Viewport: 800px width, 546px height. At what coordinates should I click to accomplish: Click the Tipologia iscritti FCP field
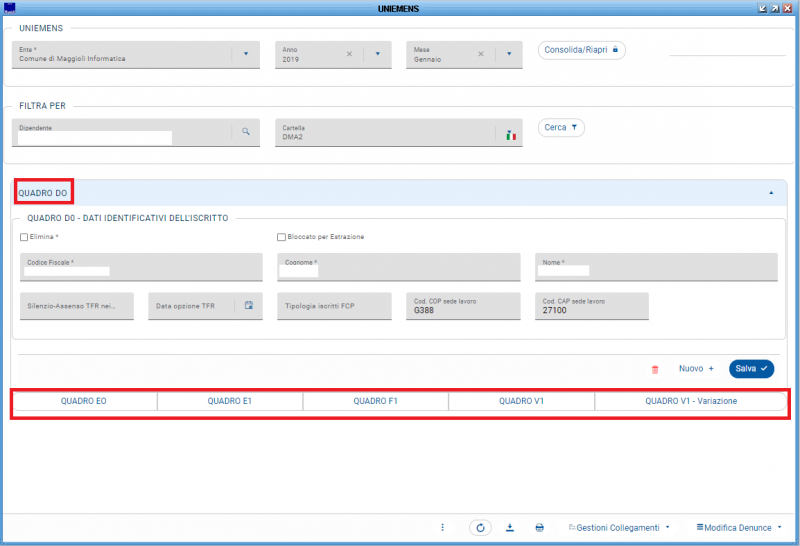(x=334, y=306)
